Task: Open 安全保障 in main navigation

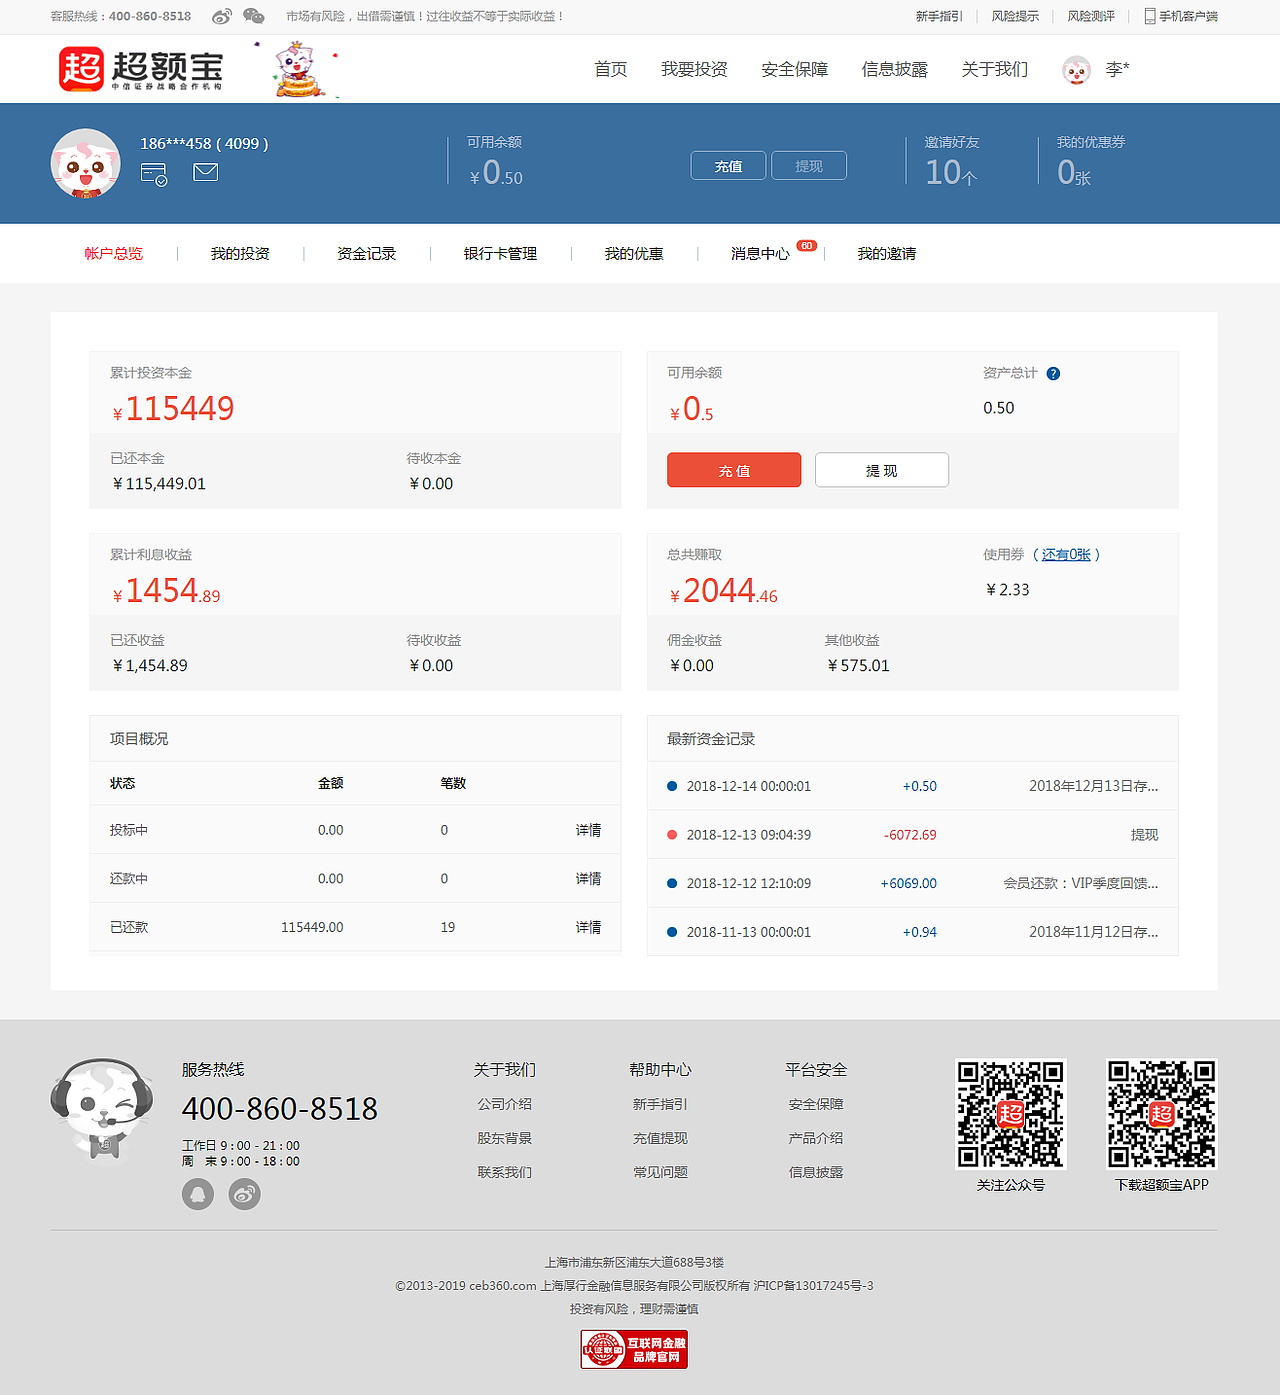Action: click(795, 69)
